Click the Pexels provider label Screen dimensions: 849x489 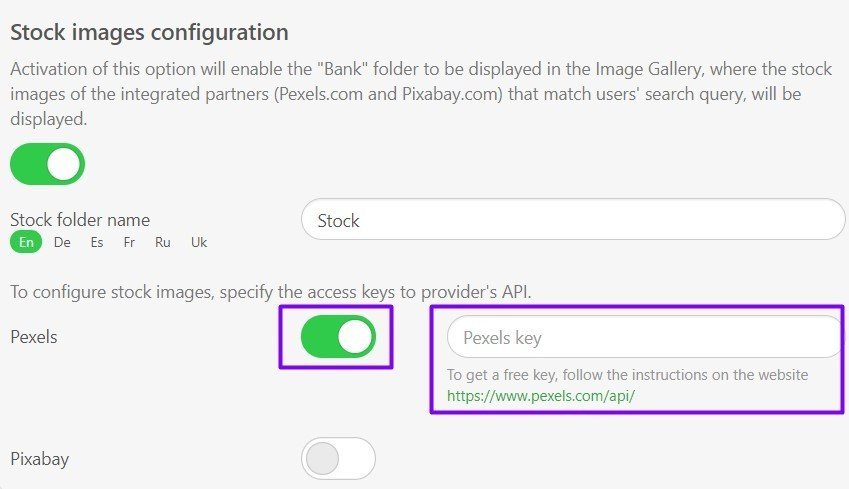[34, 337]
